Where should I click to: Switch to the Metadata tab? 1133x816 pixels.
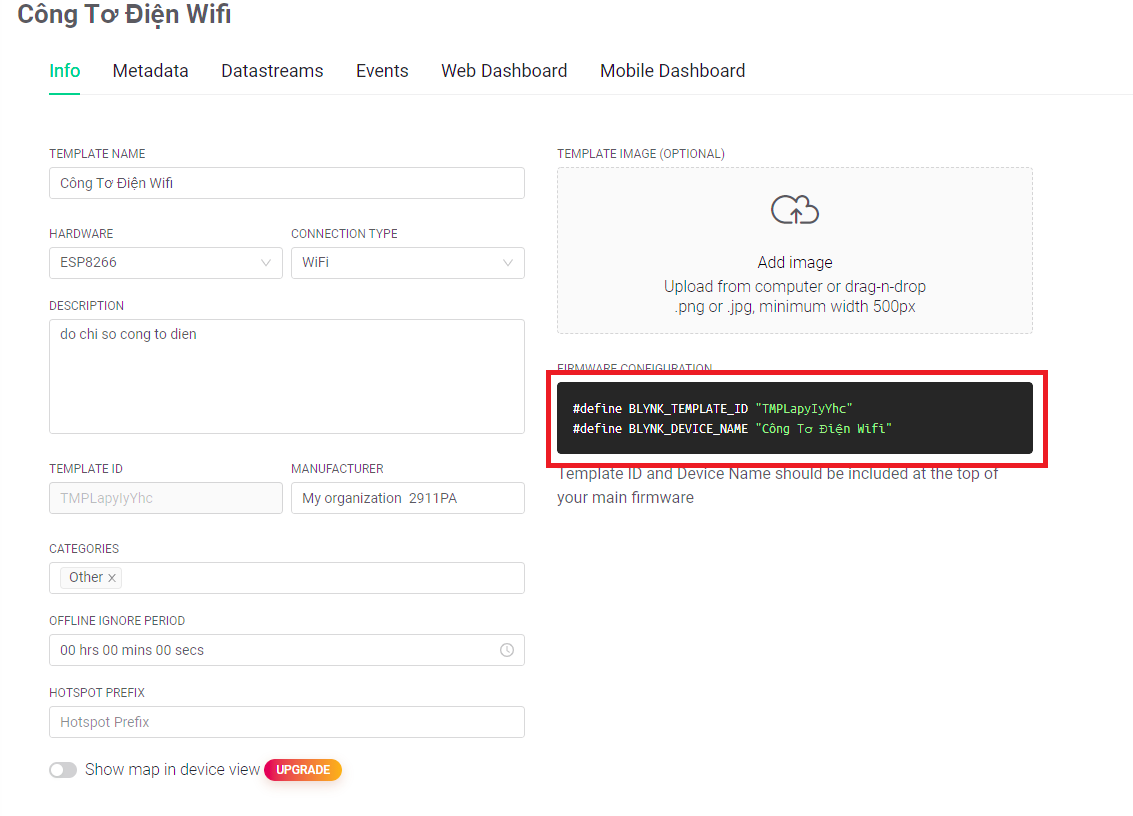pyautogui.click(x=150, y=71)
